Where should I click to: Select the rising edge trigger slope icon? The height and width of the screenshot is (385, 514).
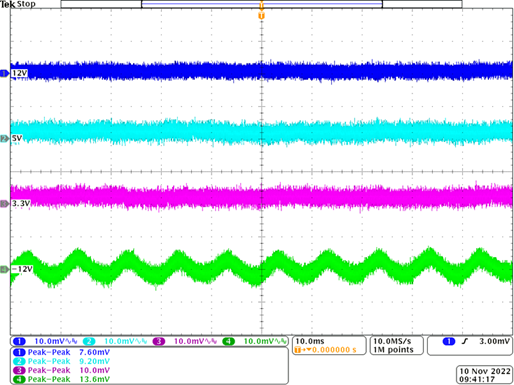pyautogui.click(x=465, y=341)
